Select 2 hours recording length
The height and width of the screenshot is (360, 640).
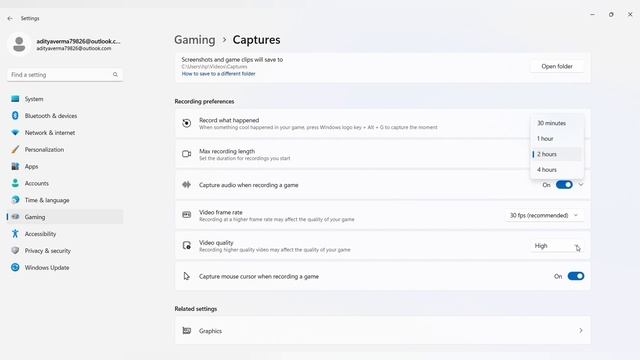click(557, 154)
